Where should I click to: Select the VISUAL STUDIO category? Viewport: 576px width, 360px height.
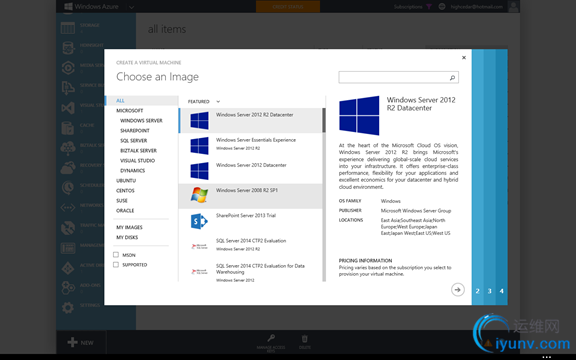click(137, 161)
